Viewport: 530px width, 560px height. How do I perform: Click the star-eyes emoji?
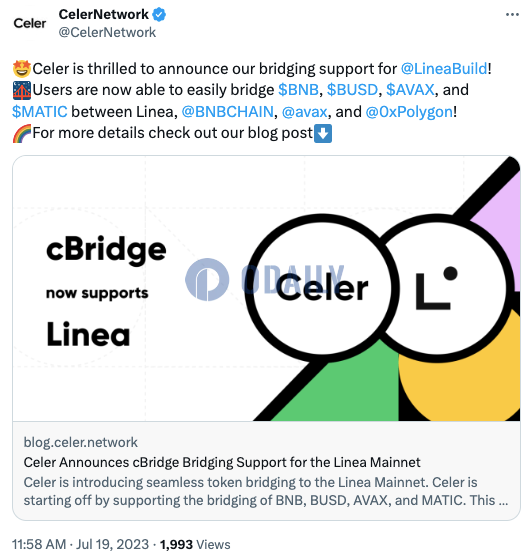[21, 69]
